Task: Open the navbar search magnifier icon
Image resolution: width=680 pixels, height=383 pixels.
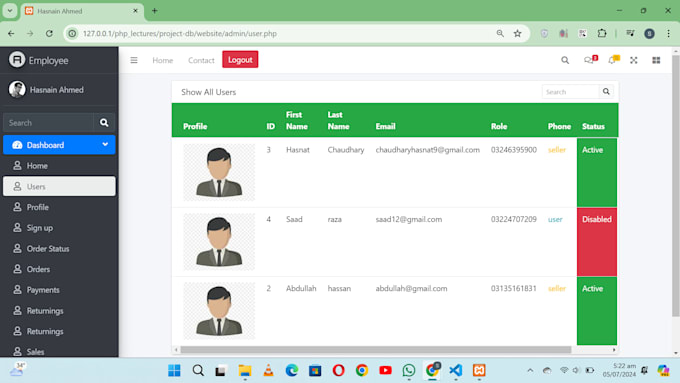Action: pos(565,60)
